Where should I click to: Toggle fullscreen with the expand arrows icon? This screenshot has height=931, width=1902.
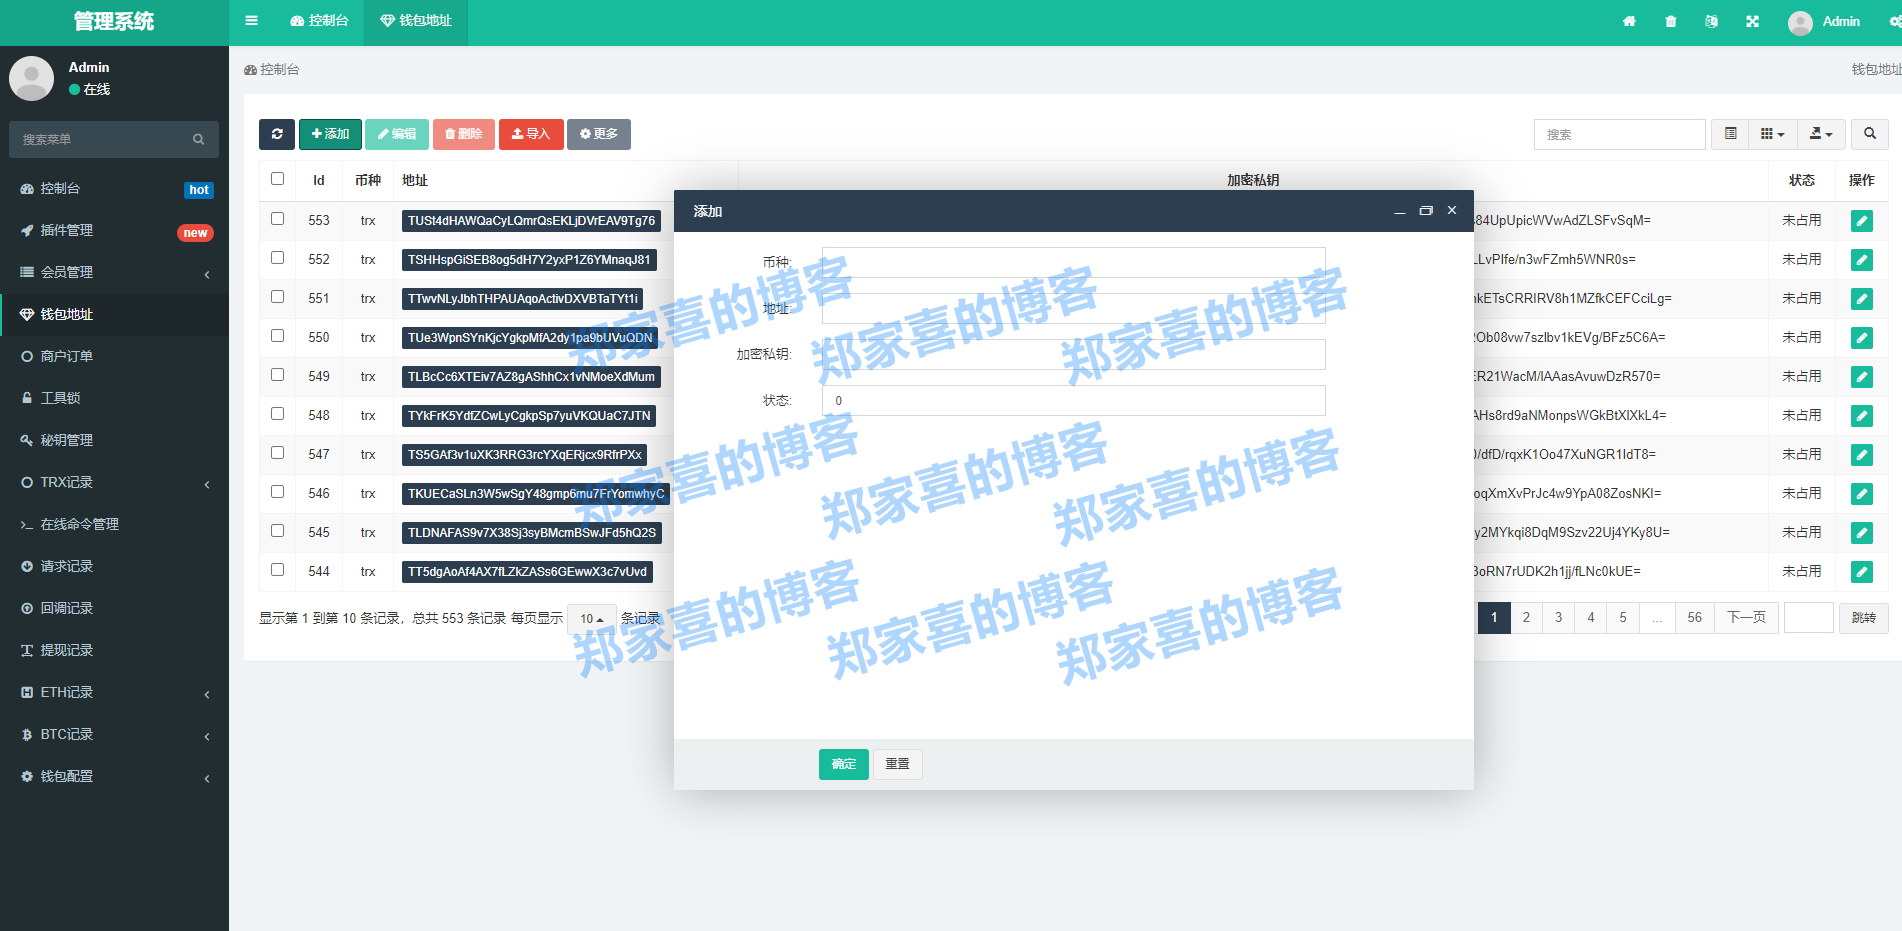tap(1752, 21)
